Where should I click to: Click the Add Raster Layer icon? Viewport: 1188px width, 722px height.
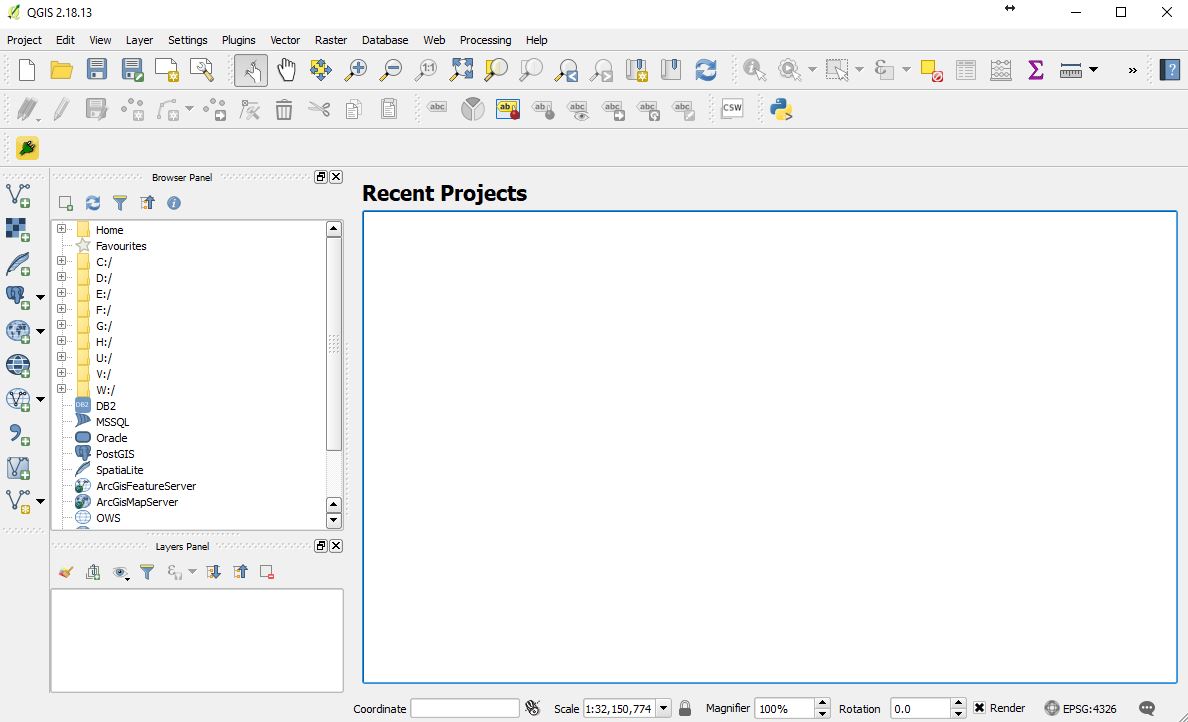coord(18,230)
